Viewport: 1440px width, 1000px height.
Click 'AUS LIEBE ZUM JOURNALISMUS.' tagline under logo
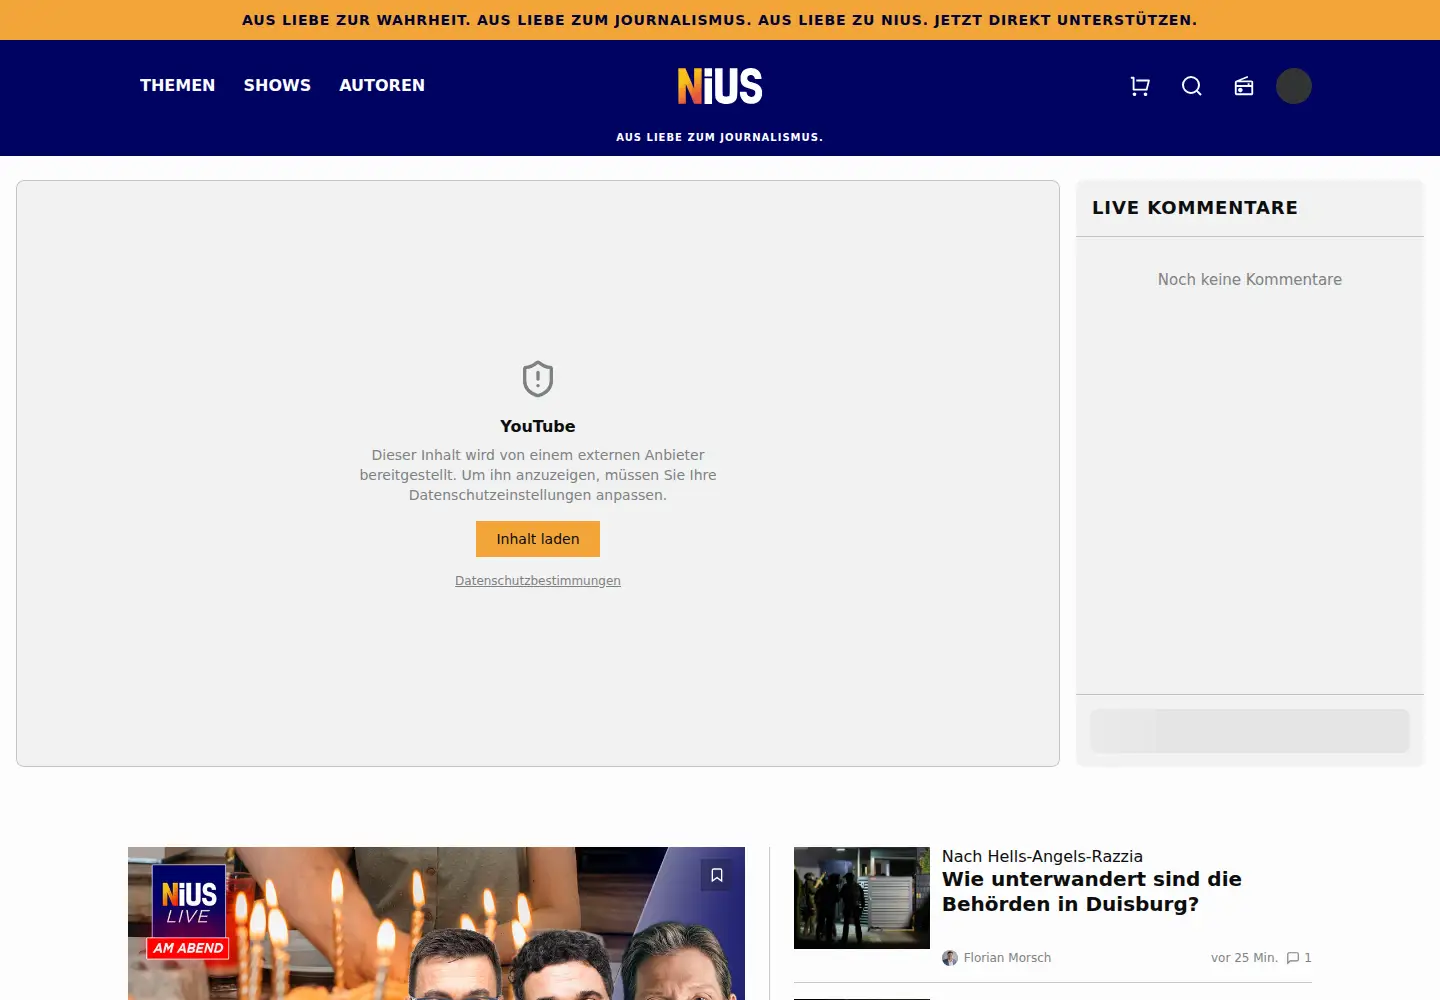click(x=720, y=137)
